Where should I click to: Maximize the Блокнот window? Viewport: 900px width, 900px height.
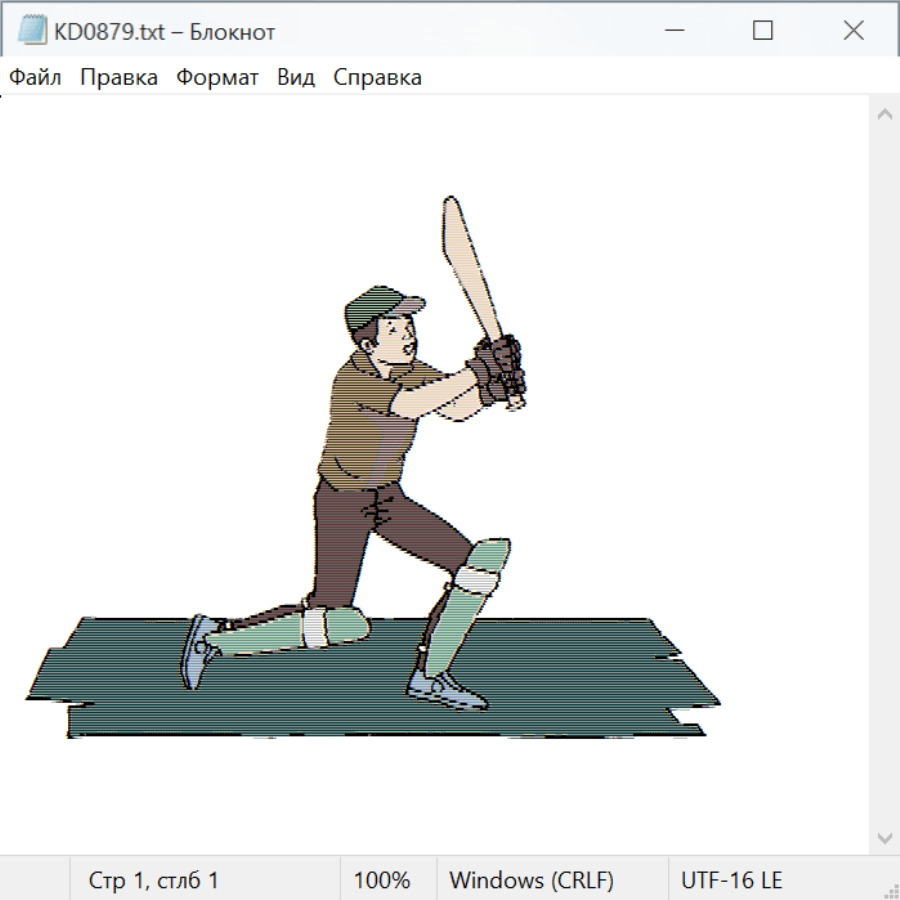coord(763,31)
